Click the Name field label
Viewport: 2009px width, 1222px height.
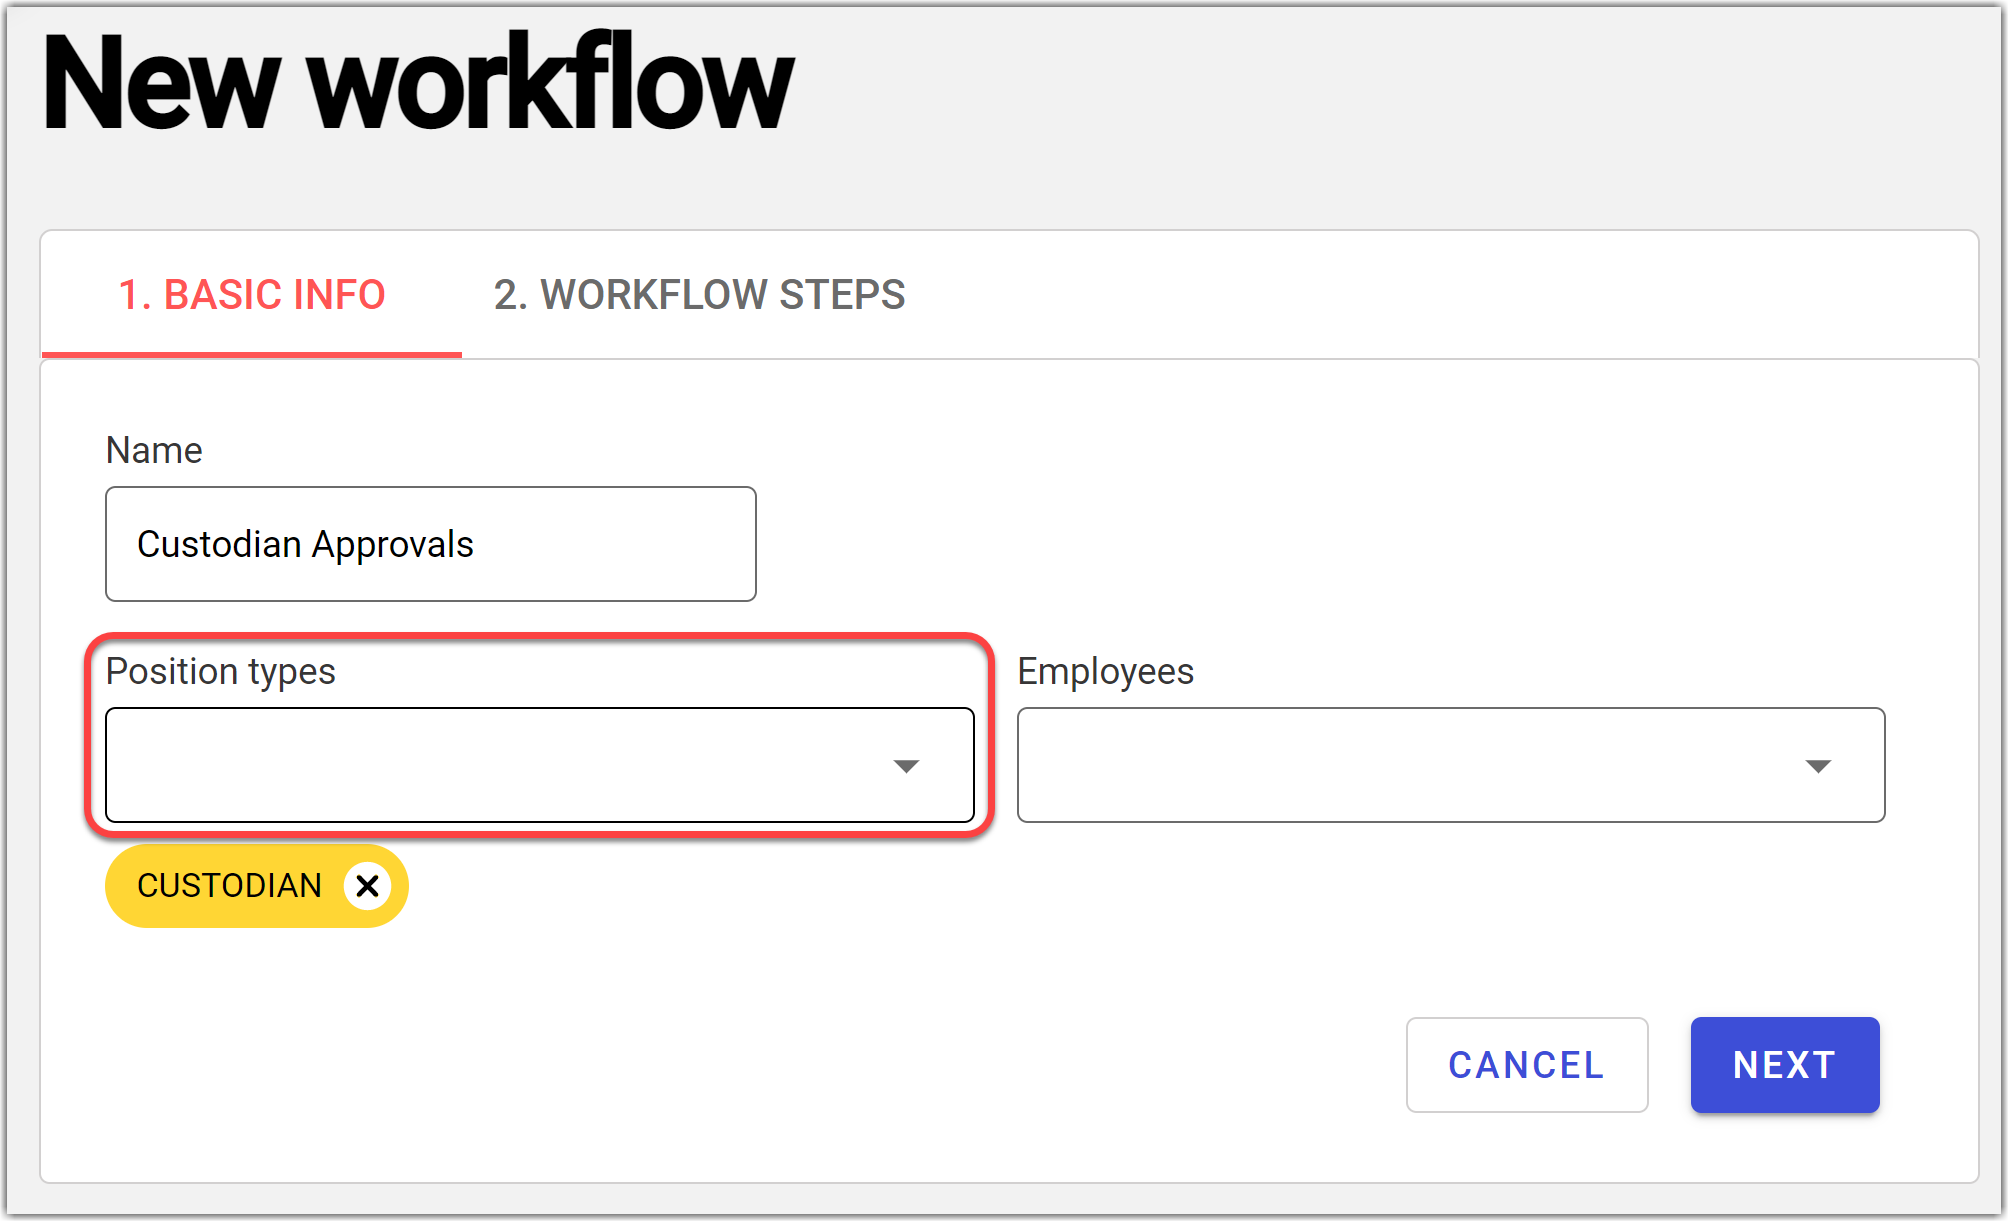[x=154, y=451]
